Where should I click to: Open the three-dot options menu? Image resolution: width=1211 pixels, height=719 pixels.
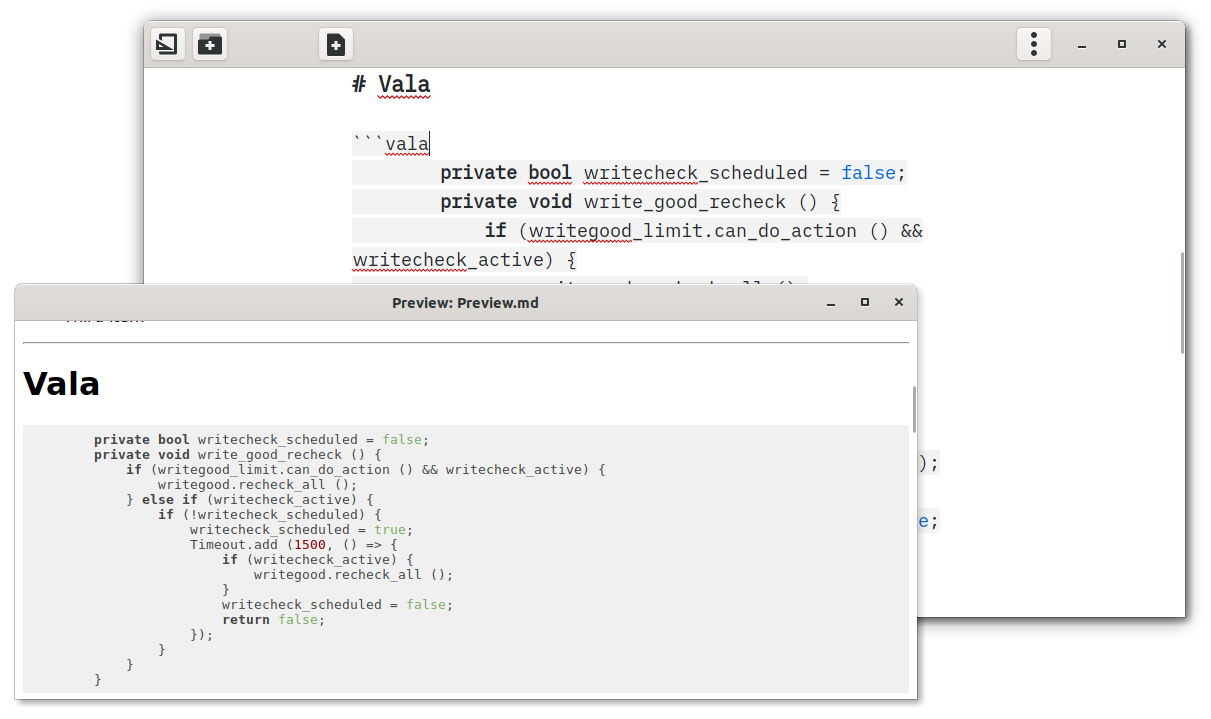pyautogui.click(x=1034, y=44)
